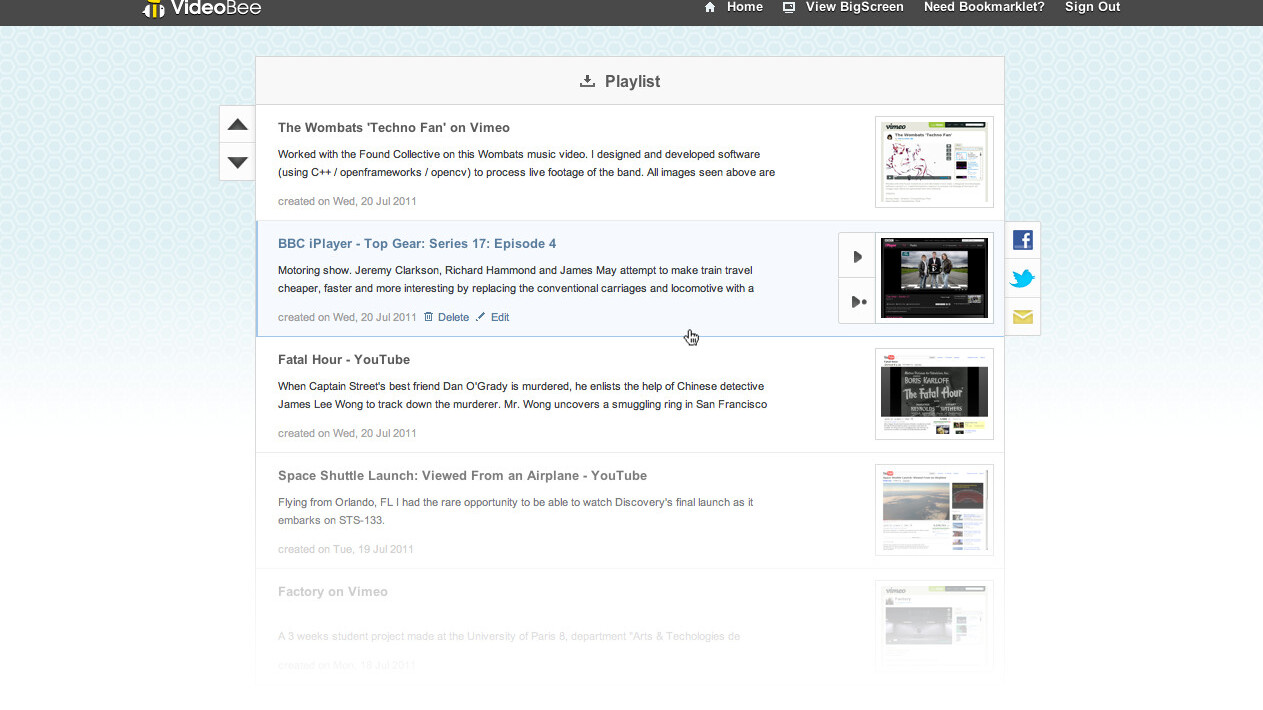This screenshot has height=710, width=1263.
Task: Click the VideoBee bee logo
Action: [x=153, y=9]
